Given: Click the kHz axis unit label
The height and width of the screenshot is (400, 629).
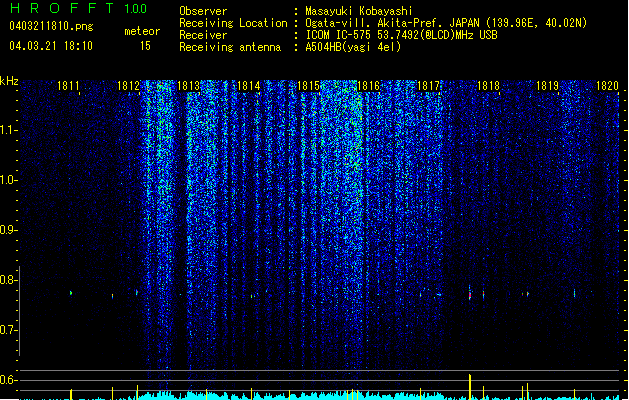Looking at the screenshot, I should [9, 81].
